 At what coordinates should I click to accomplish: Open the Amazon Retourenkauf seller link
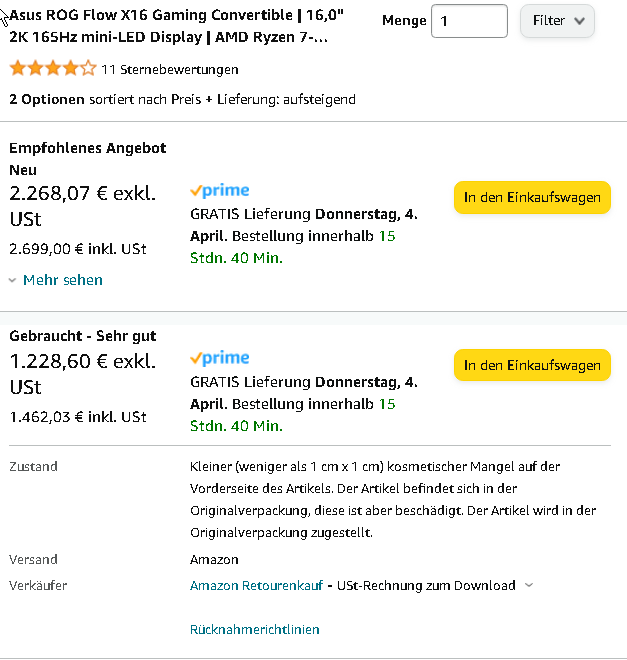[256, 585]
